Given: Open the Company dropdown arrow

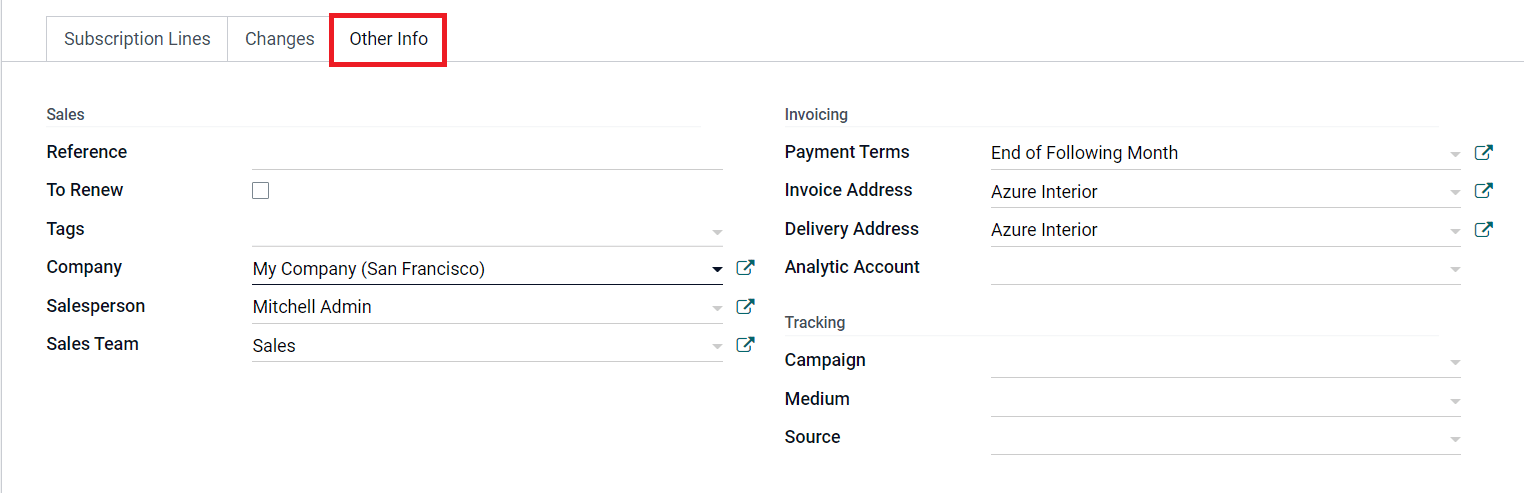Looking at the screenshot, I should point(717,270).
